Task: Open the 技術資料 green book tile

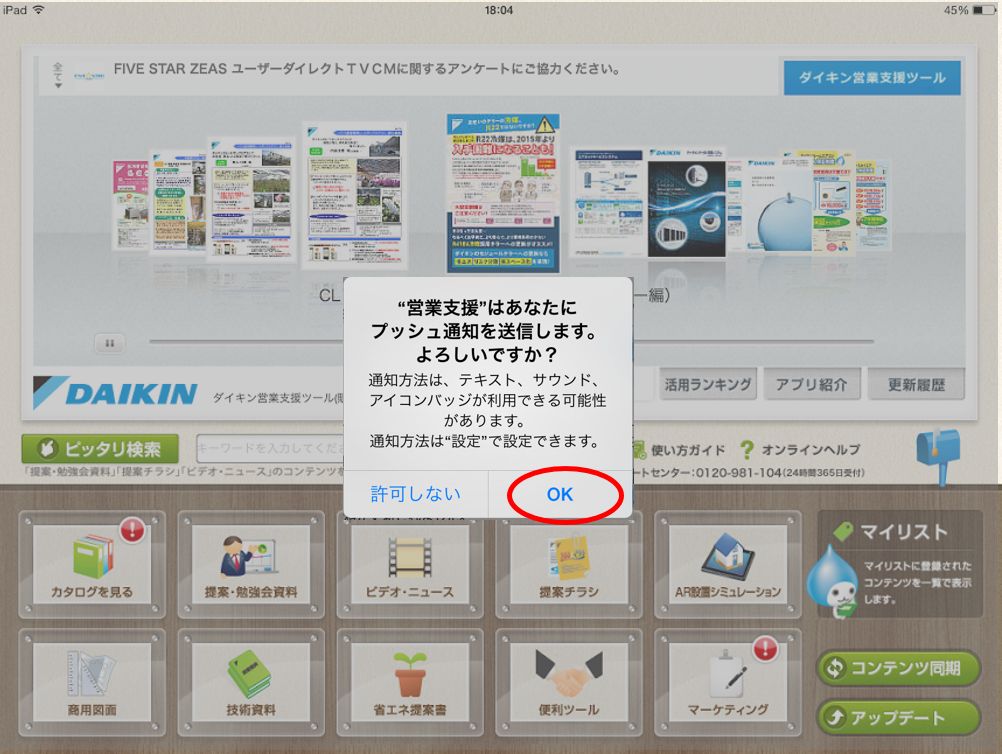Action: point(250,682)
